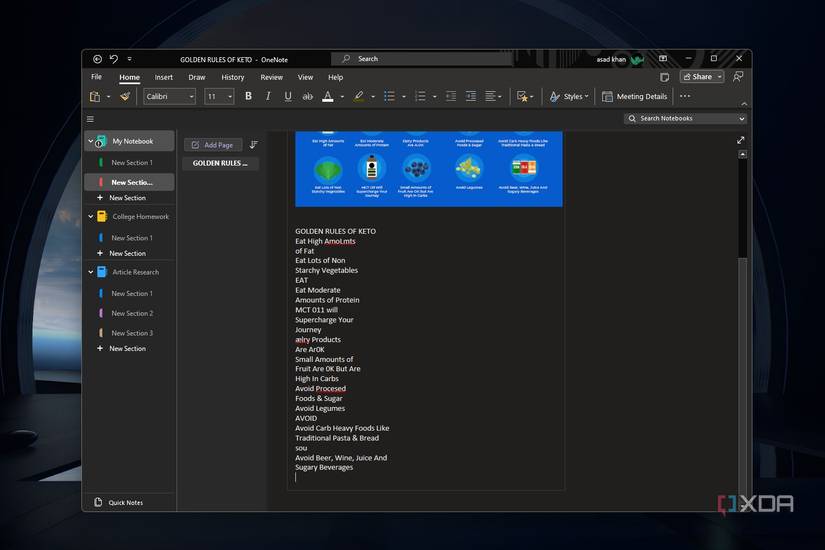Click the Increase Indent icon

[x=471, y=96]
